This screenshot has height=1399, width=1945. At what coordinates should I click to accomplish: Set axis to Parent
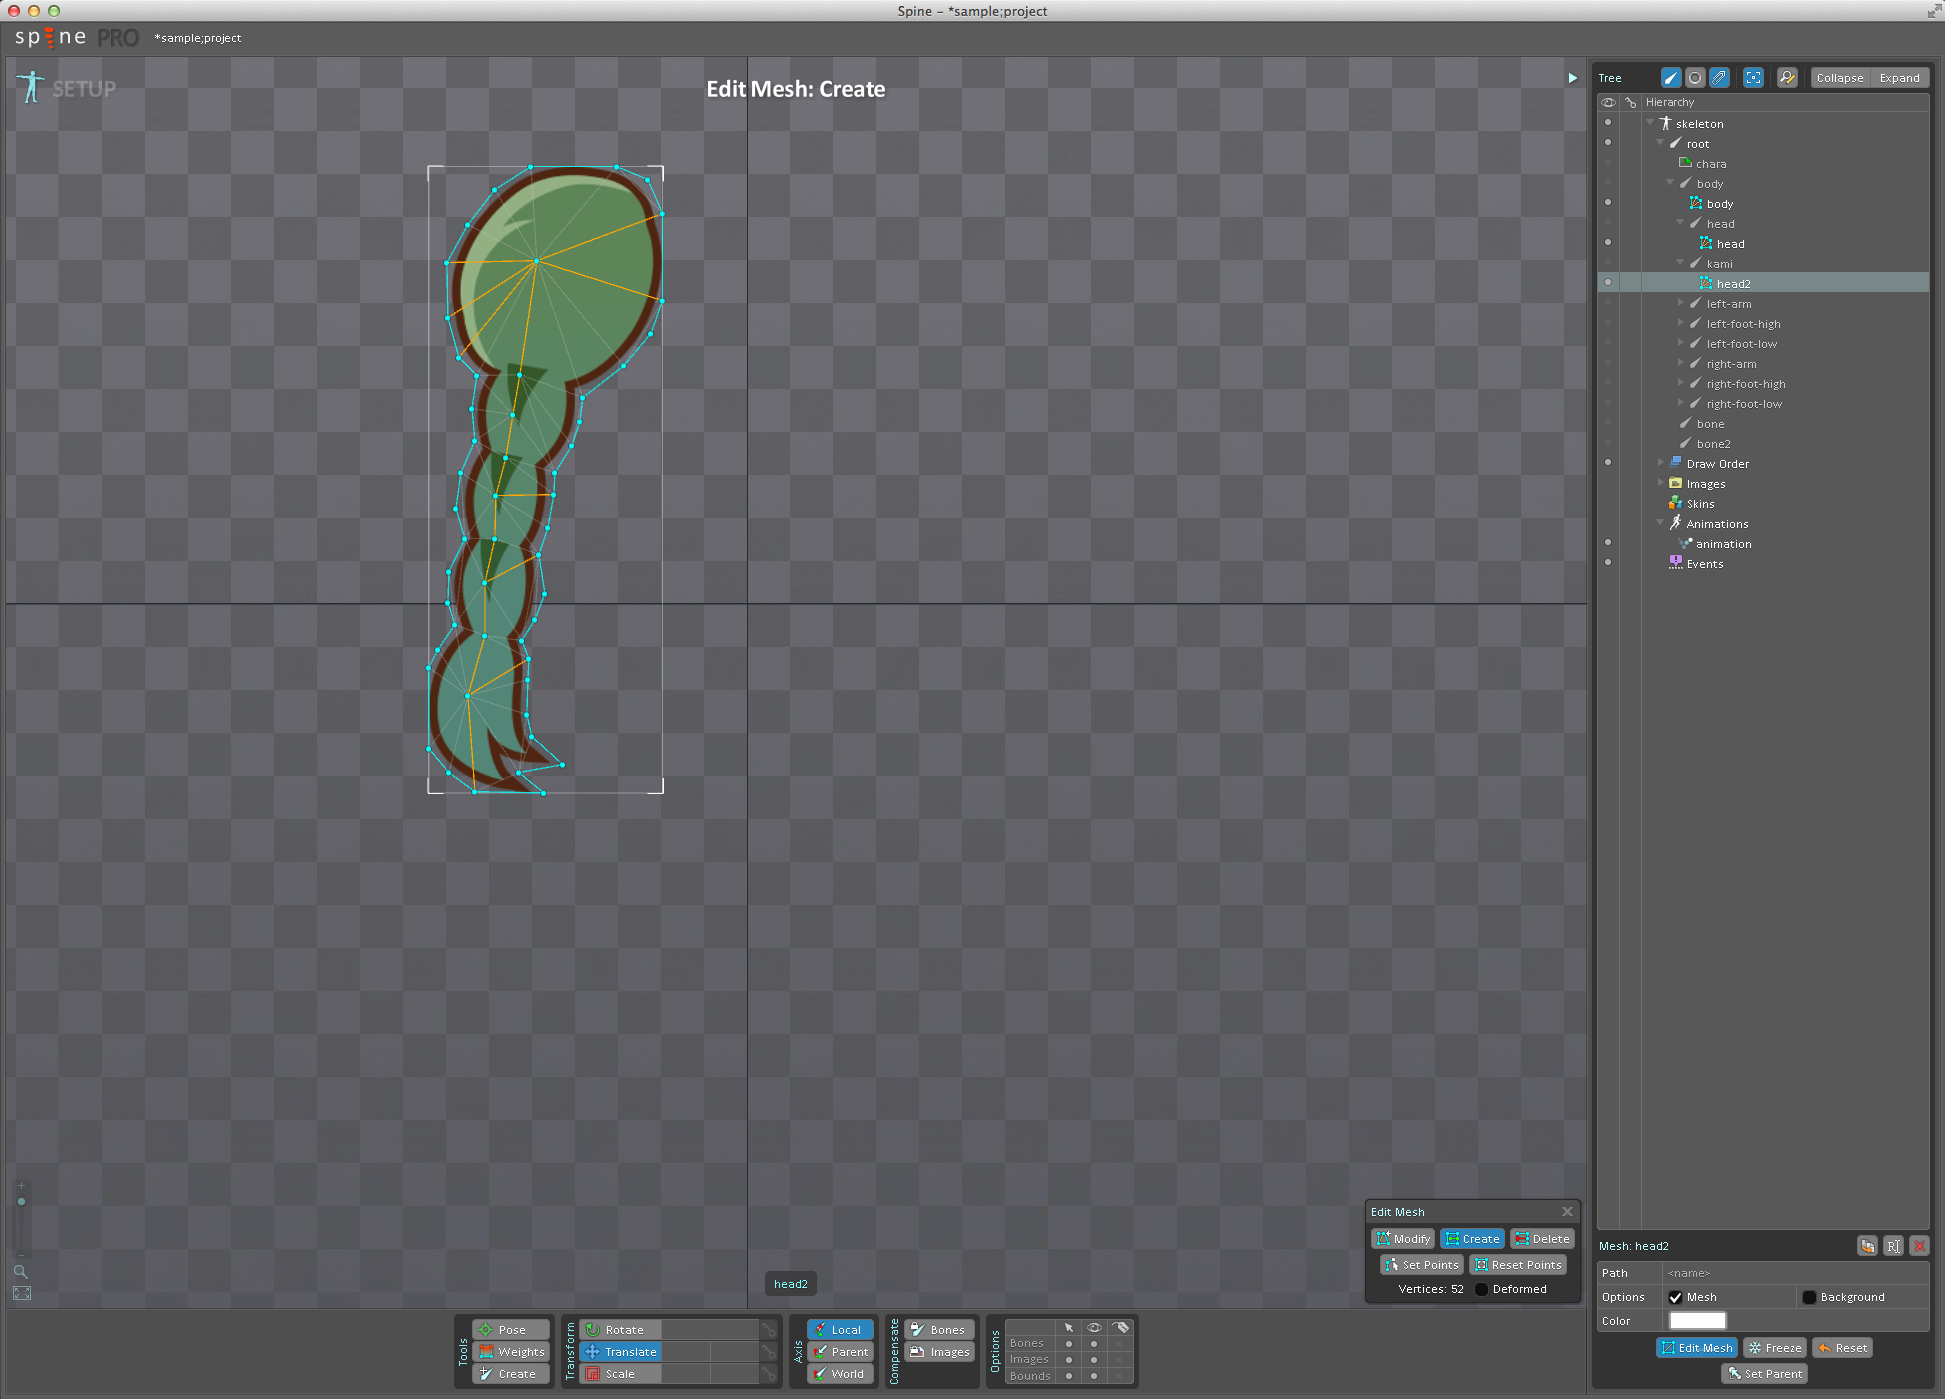(841, 1352)
